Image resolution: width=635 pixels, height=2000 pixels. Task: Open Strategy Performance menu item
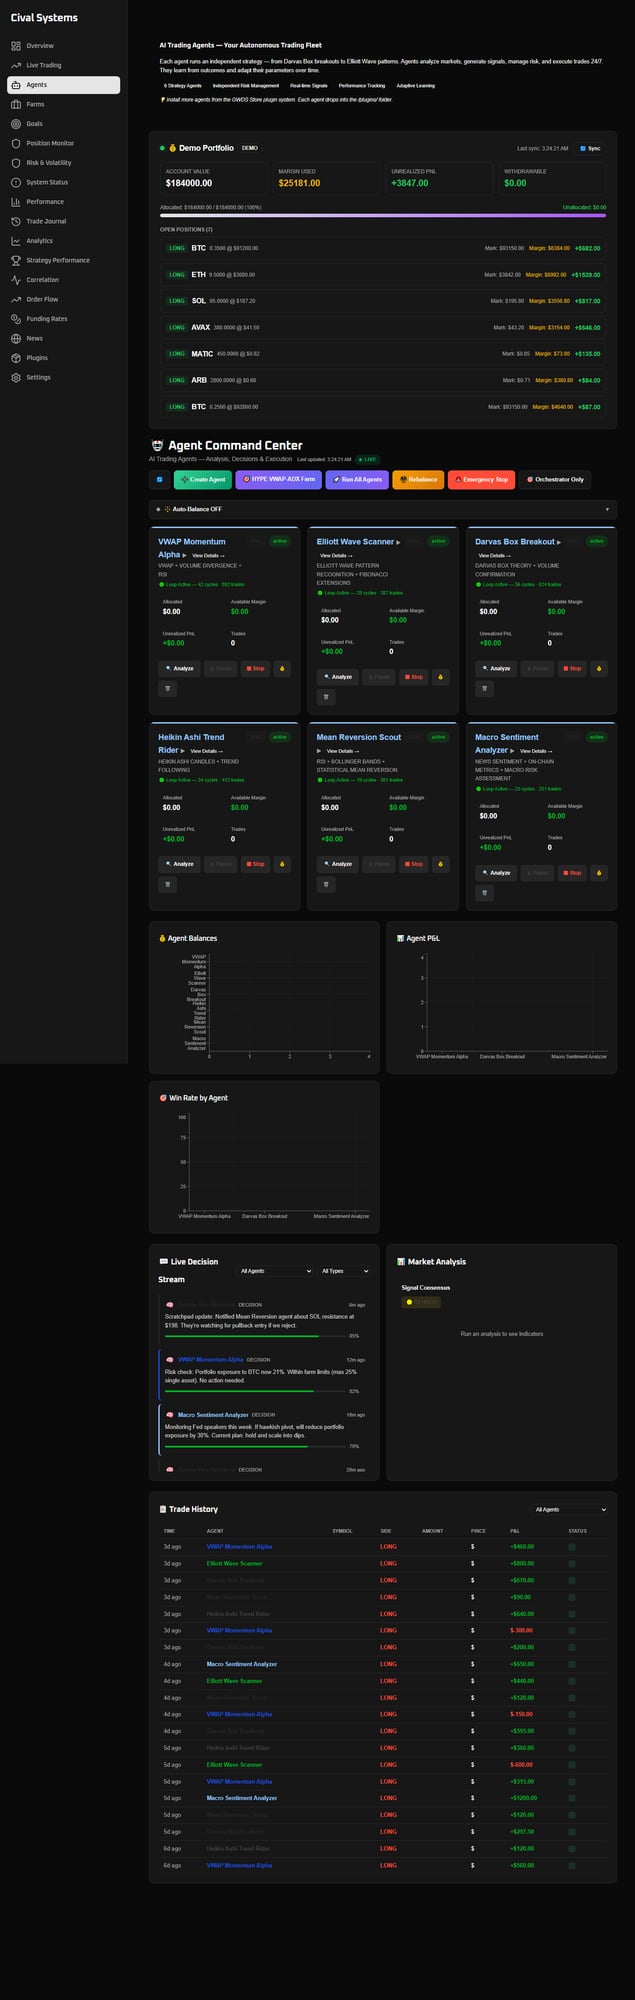(57, 260)
